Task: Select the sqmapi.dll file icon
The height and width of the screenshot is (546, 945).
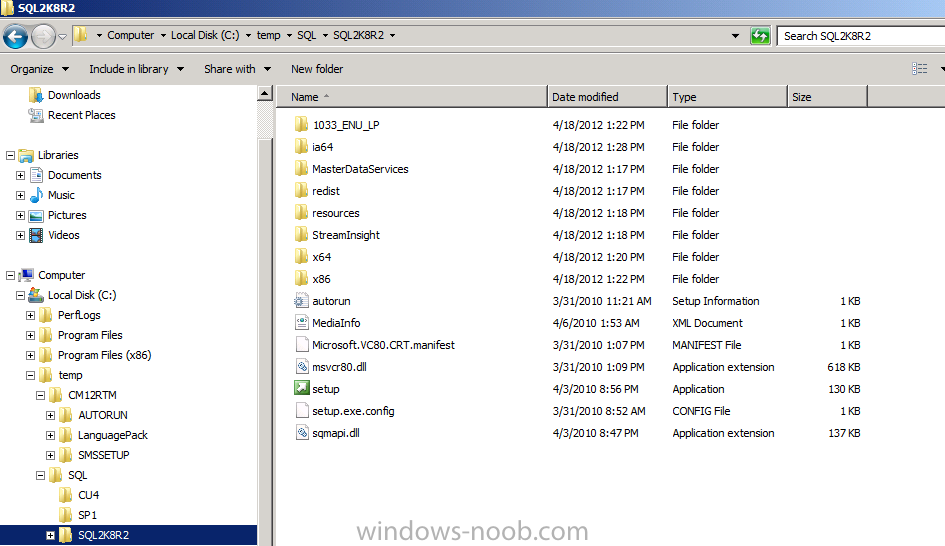Action: coord(301,432)
